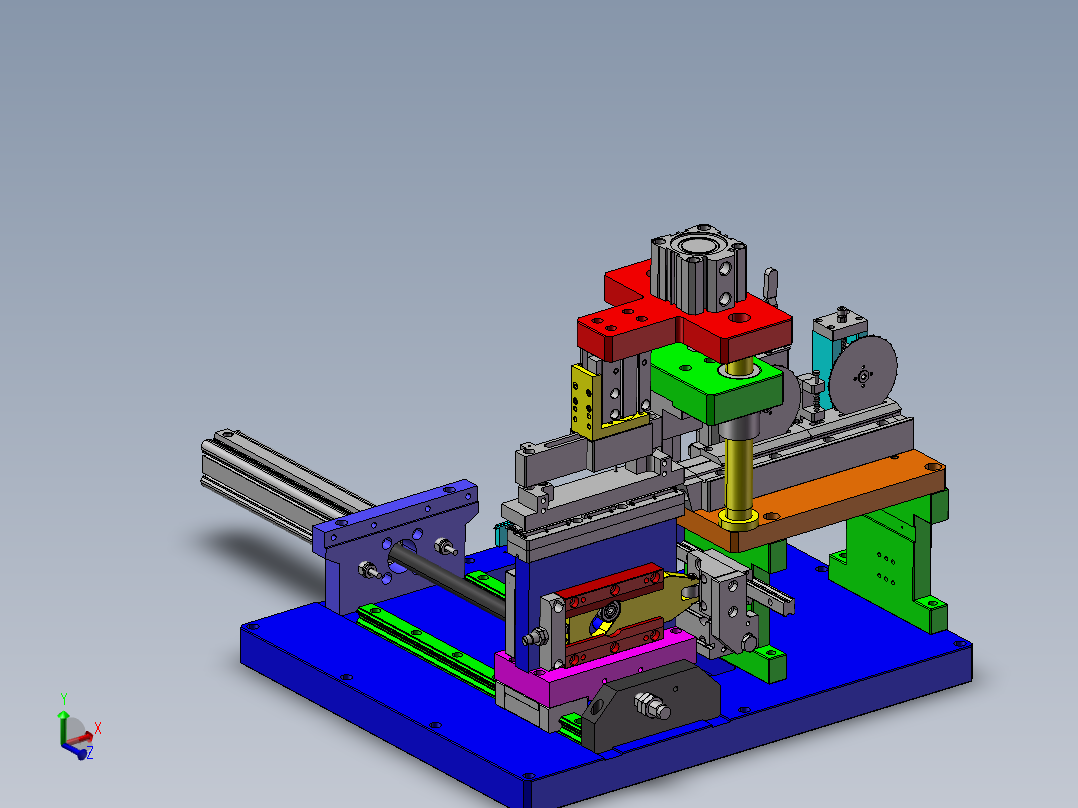Viewport: 1078px width, 808px height.
Task: Click the red X axis on the orientation triad
Action: 80,739
